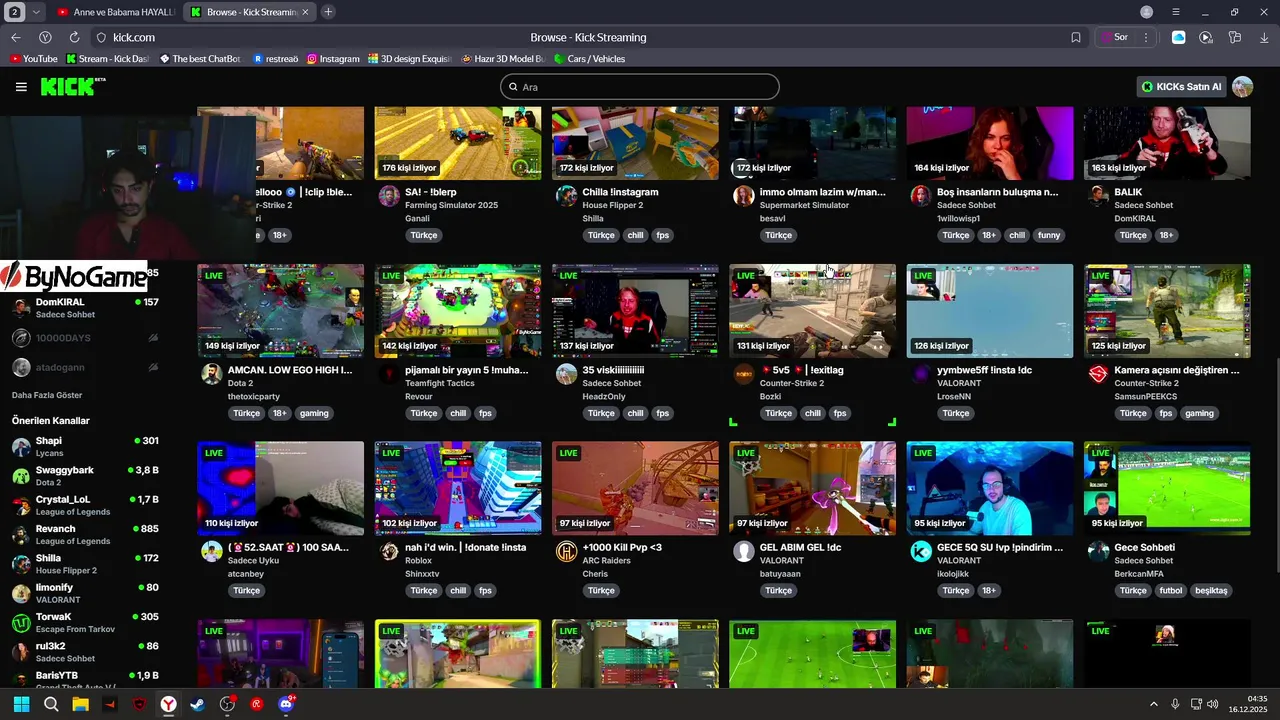Click the besiktaş tag on Gece Sohbeti

coord(1211,590)
